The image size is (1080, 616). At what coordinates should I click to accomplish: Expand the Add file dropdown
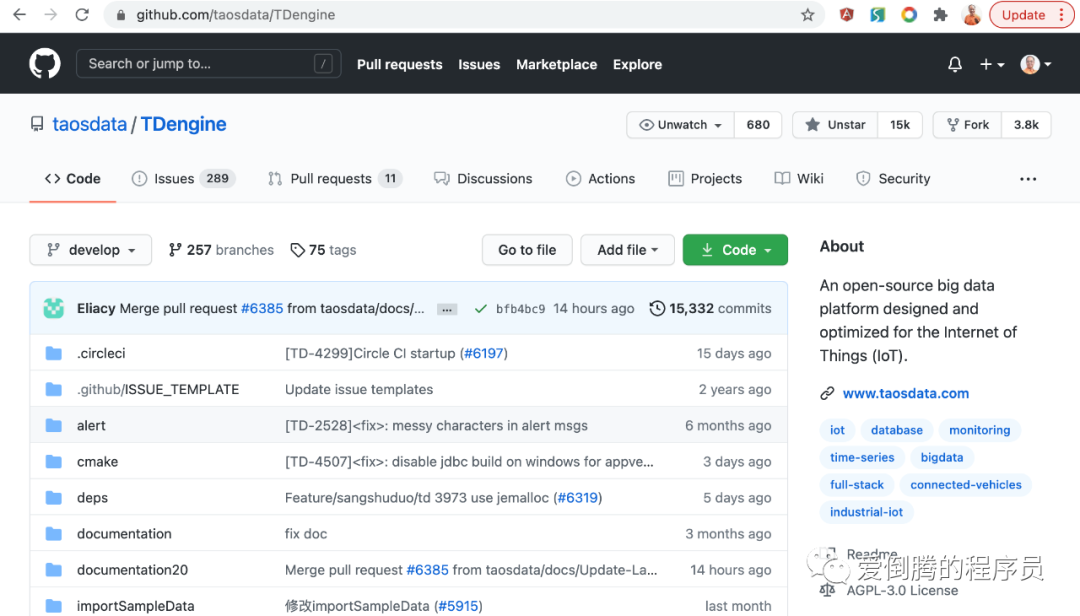(x=627, y=250)
